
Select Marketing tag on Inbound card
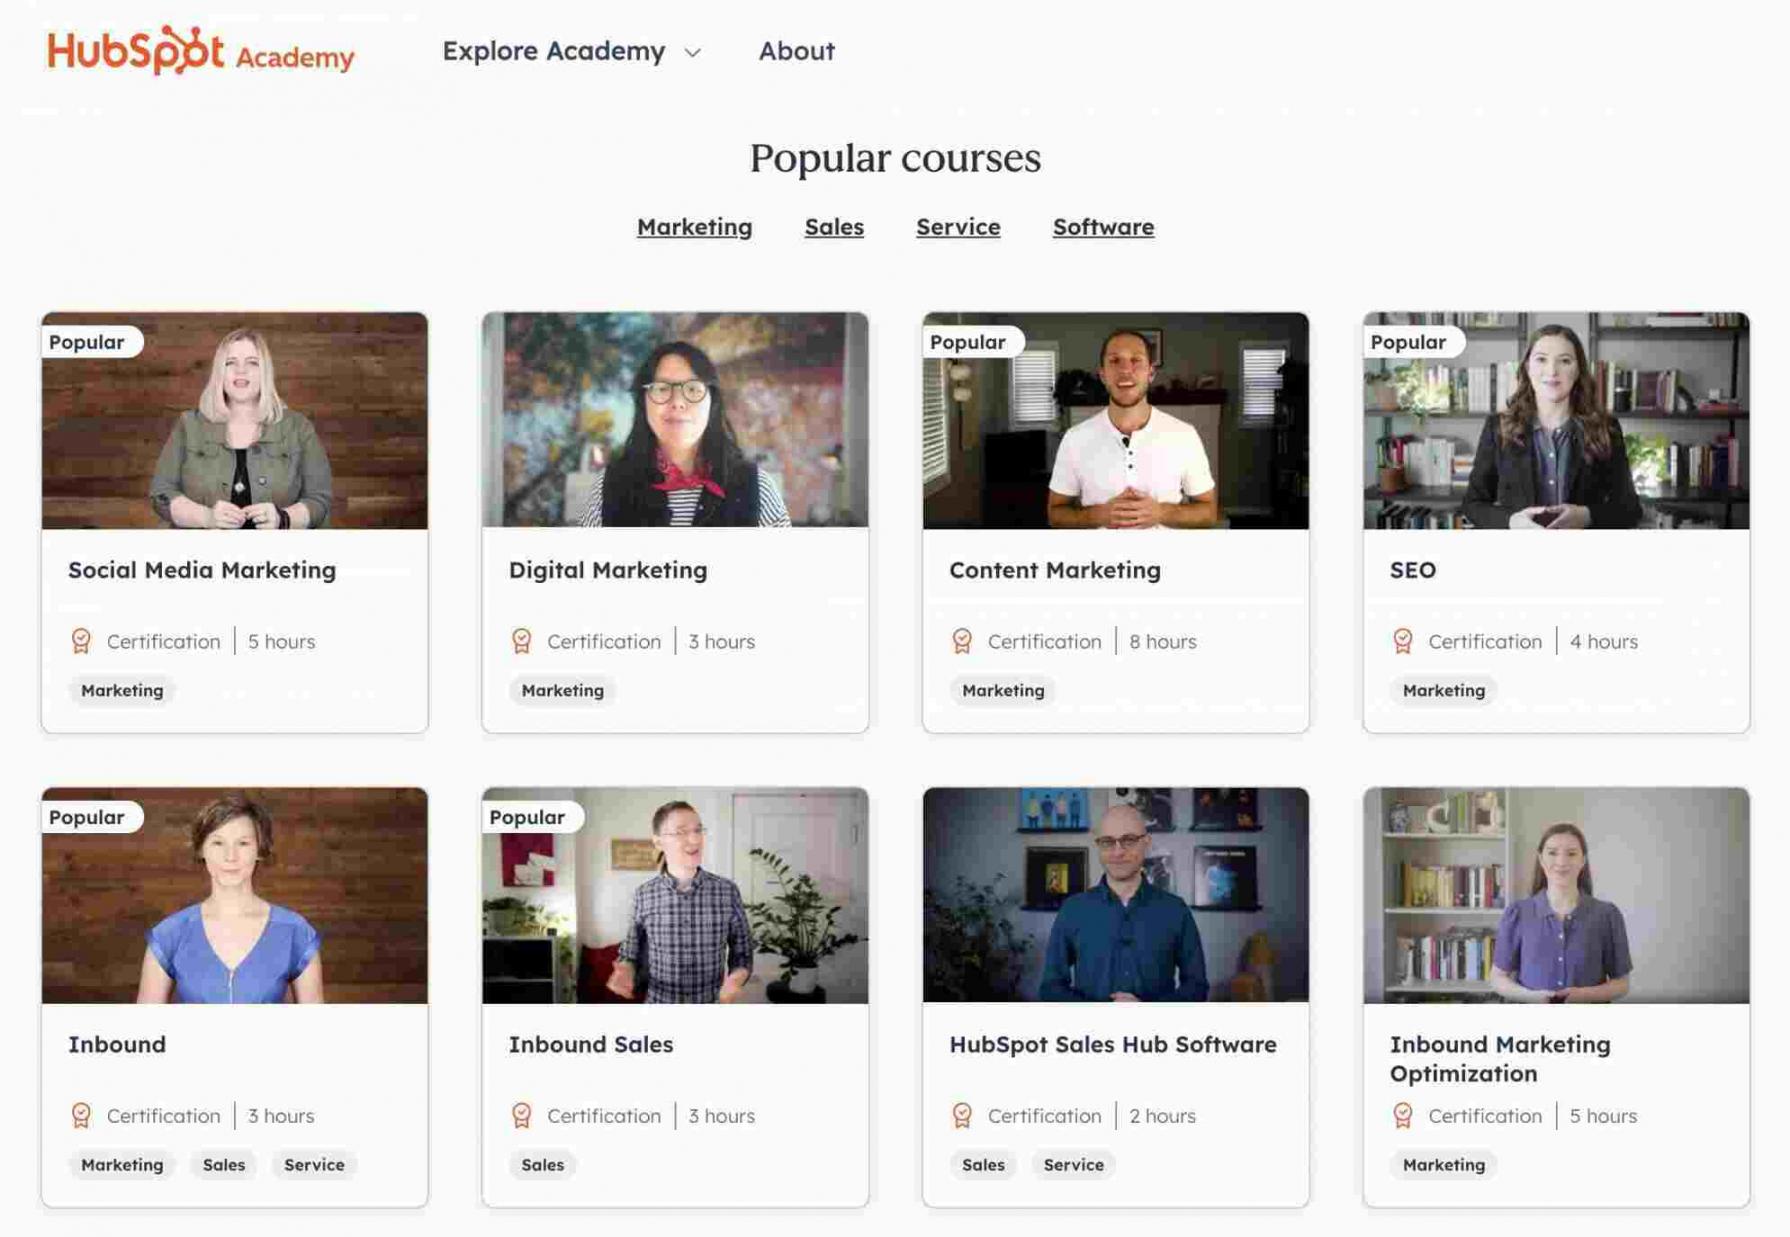pos(122,1164)
